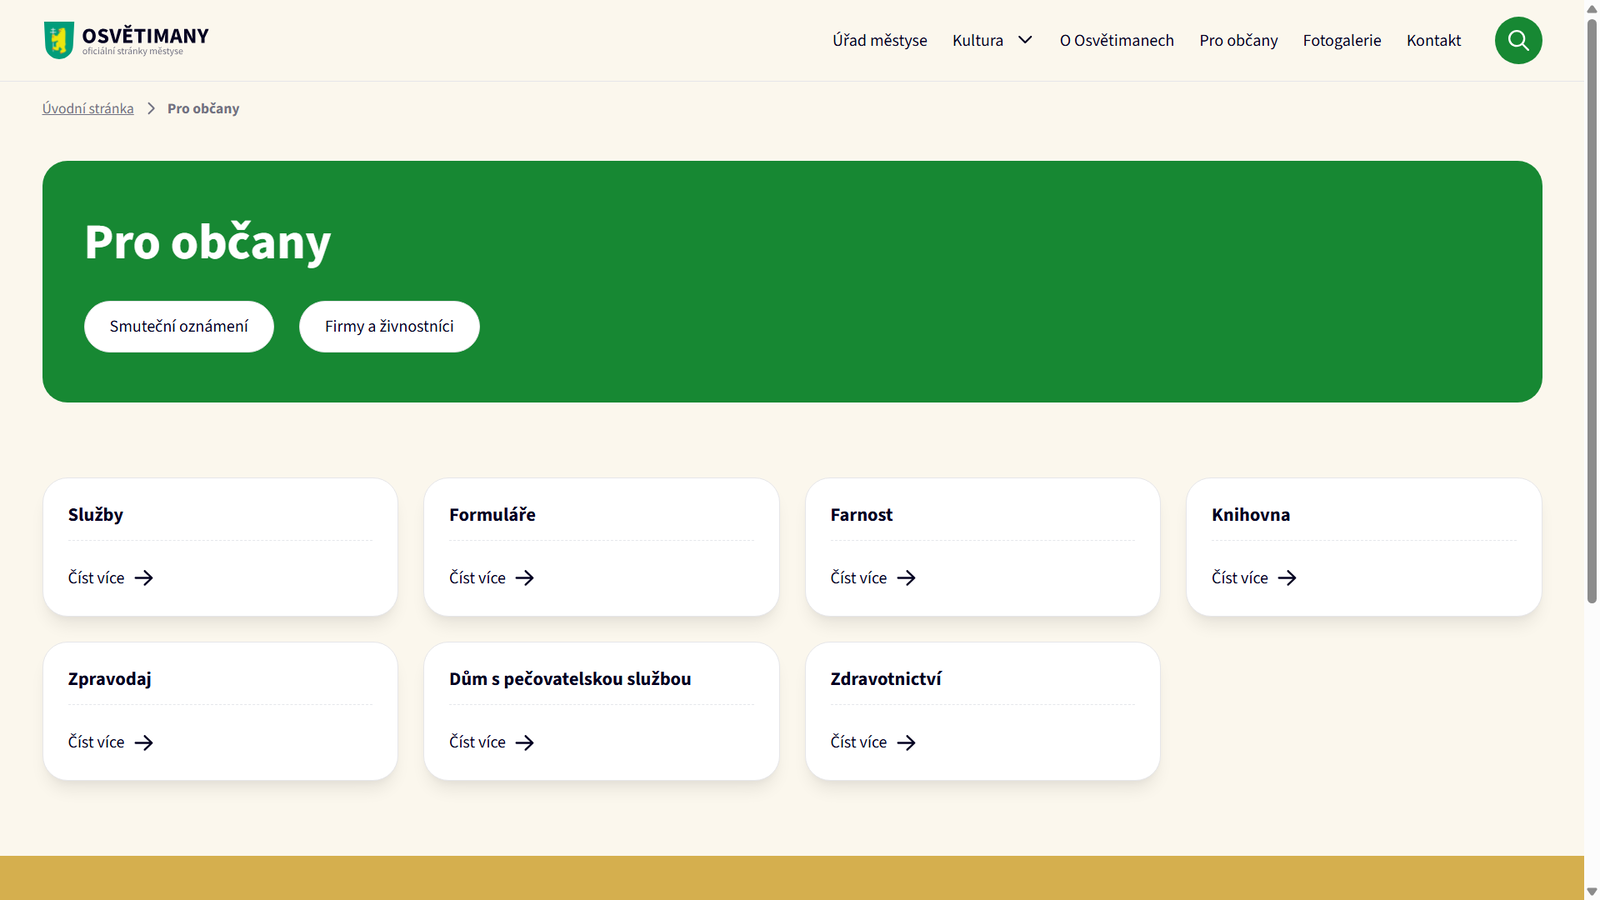
Task: Click the arrow icon next to Služby Číst více
Action: 143,578
